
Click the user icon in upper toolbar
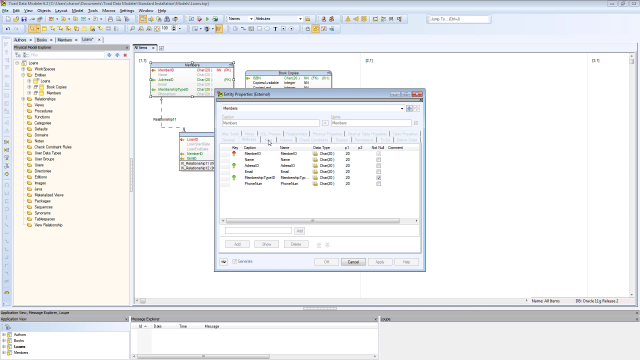click(324, 19)
